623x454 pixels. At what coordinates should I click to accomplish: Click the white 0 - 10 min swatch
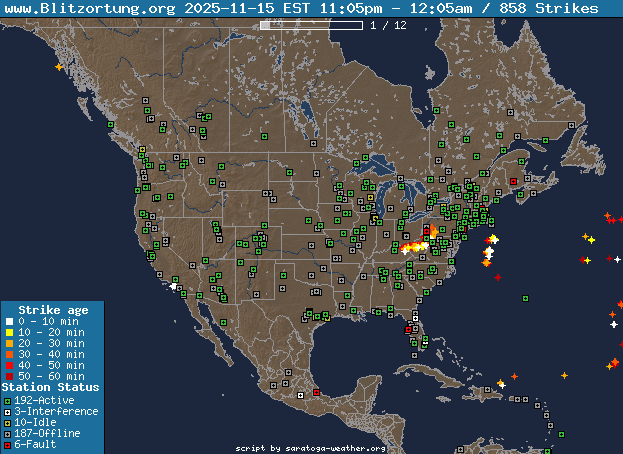pos(7,322)
